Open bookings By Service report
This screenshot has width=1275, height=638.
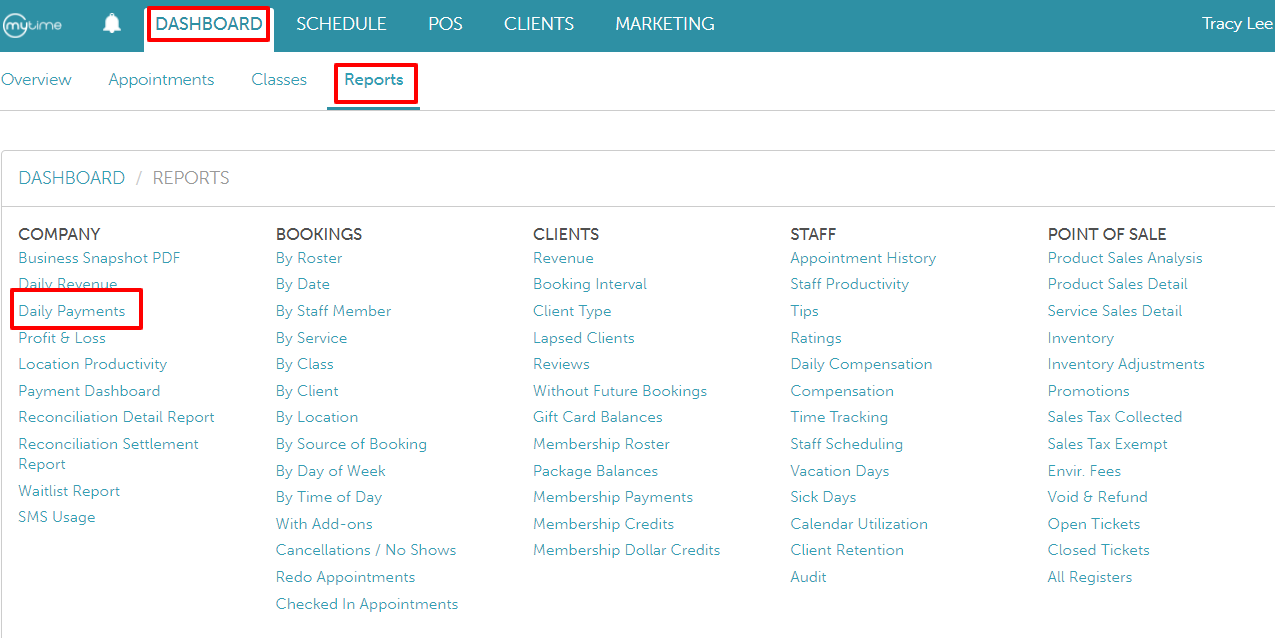pyautogui.click(x=312, y=338)
